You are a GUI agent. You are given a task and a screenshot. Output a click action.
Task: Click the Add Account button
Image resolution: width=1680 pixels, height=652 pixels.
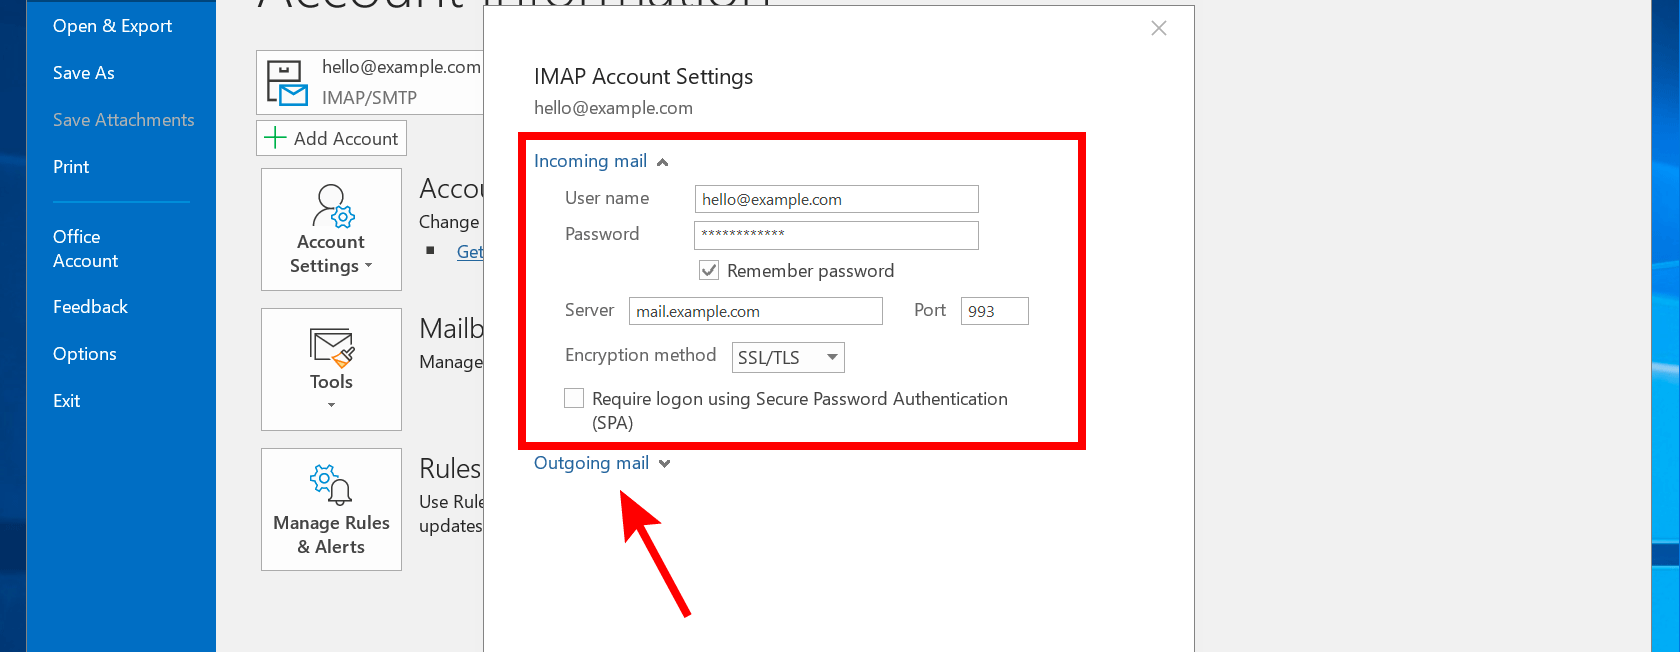[x=331, y=137]
